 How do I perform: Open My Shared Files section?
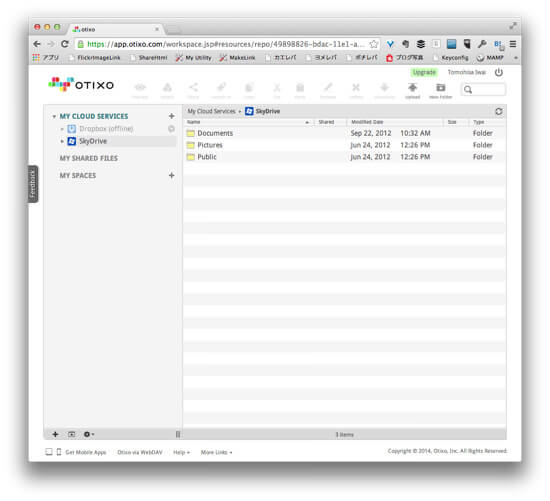(88, 158)
